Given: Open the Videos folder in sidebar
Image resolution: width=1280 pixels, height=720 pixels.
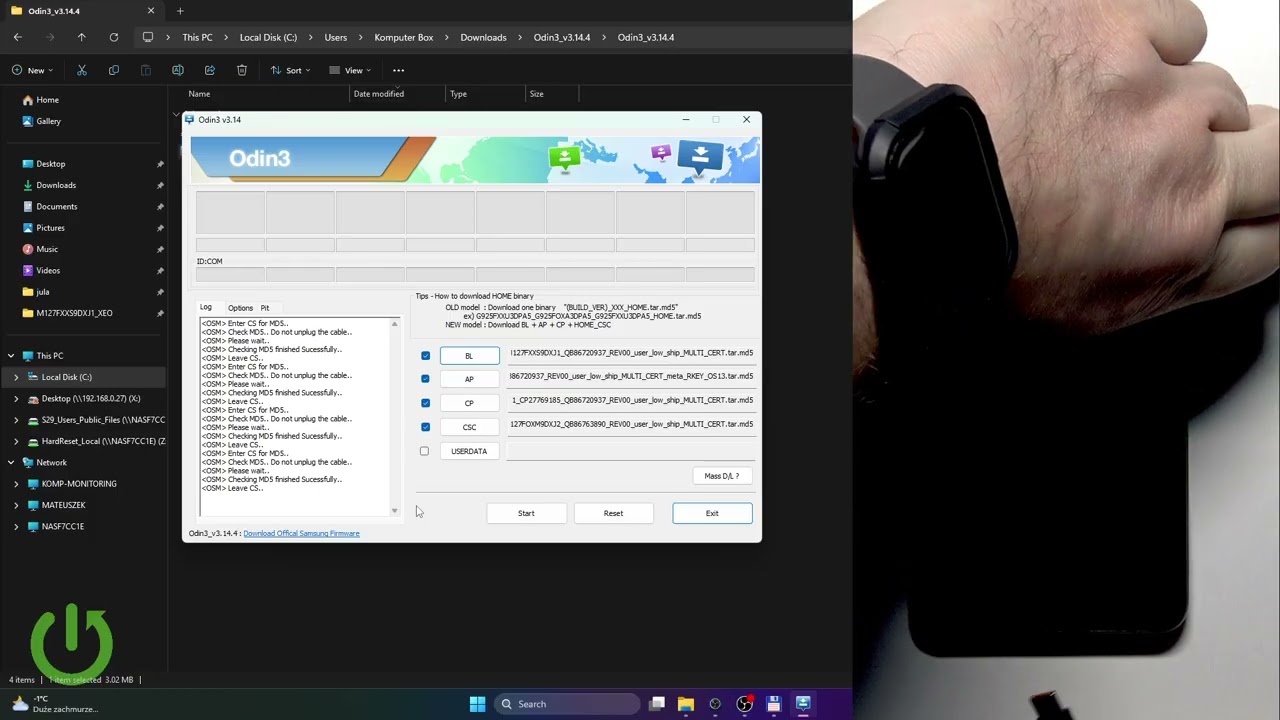Looking at the screenshot, I should point(48,270).
